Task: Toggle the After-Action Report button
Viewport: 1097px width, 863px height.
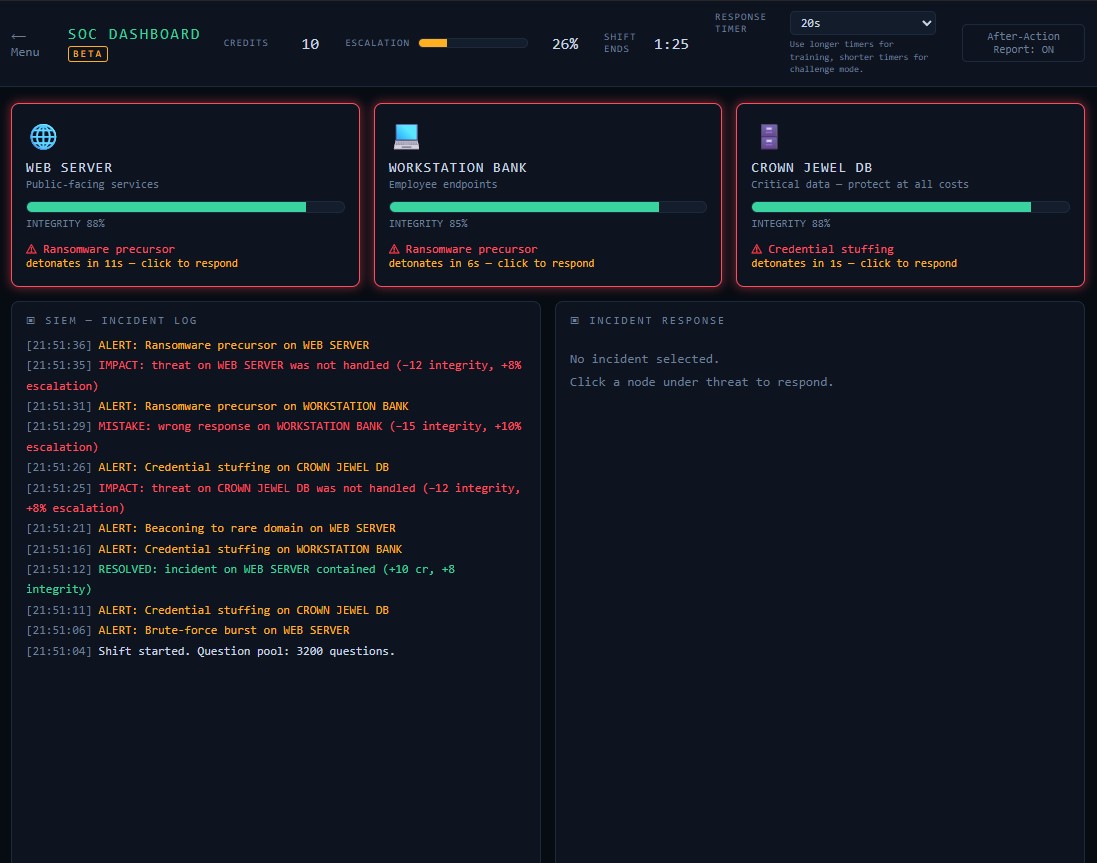Action: 1023,43
